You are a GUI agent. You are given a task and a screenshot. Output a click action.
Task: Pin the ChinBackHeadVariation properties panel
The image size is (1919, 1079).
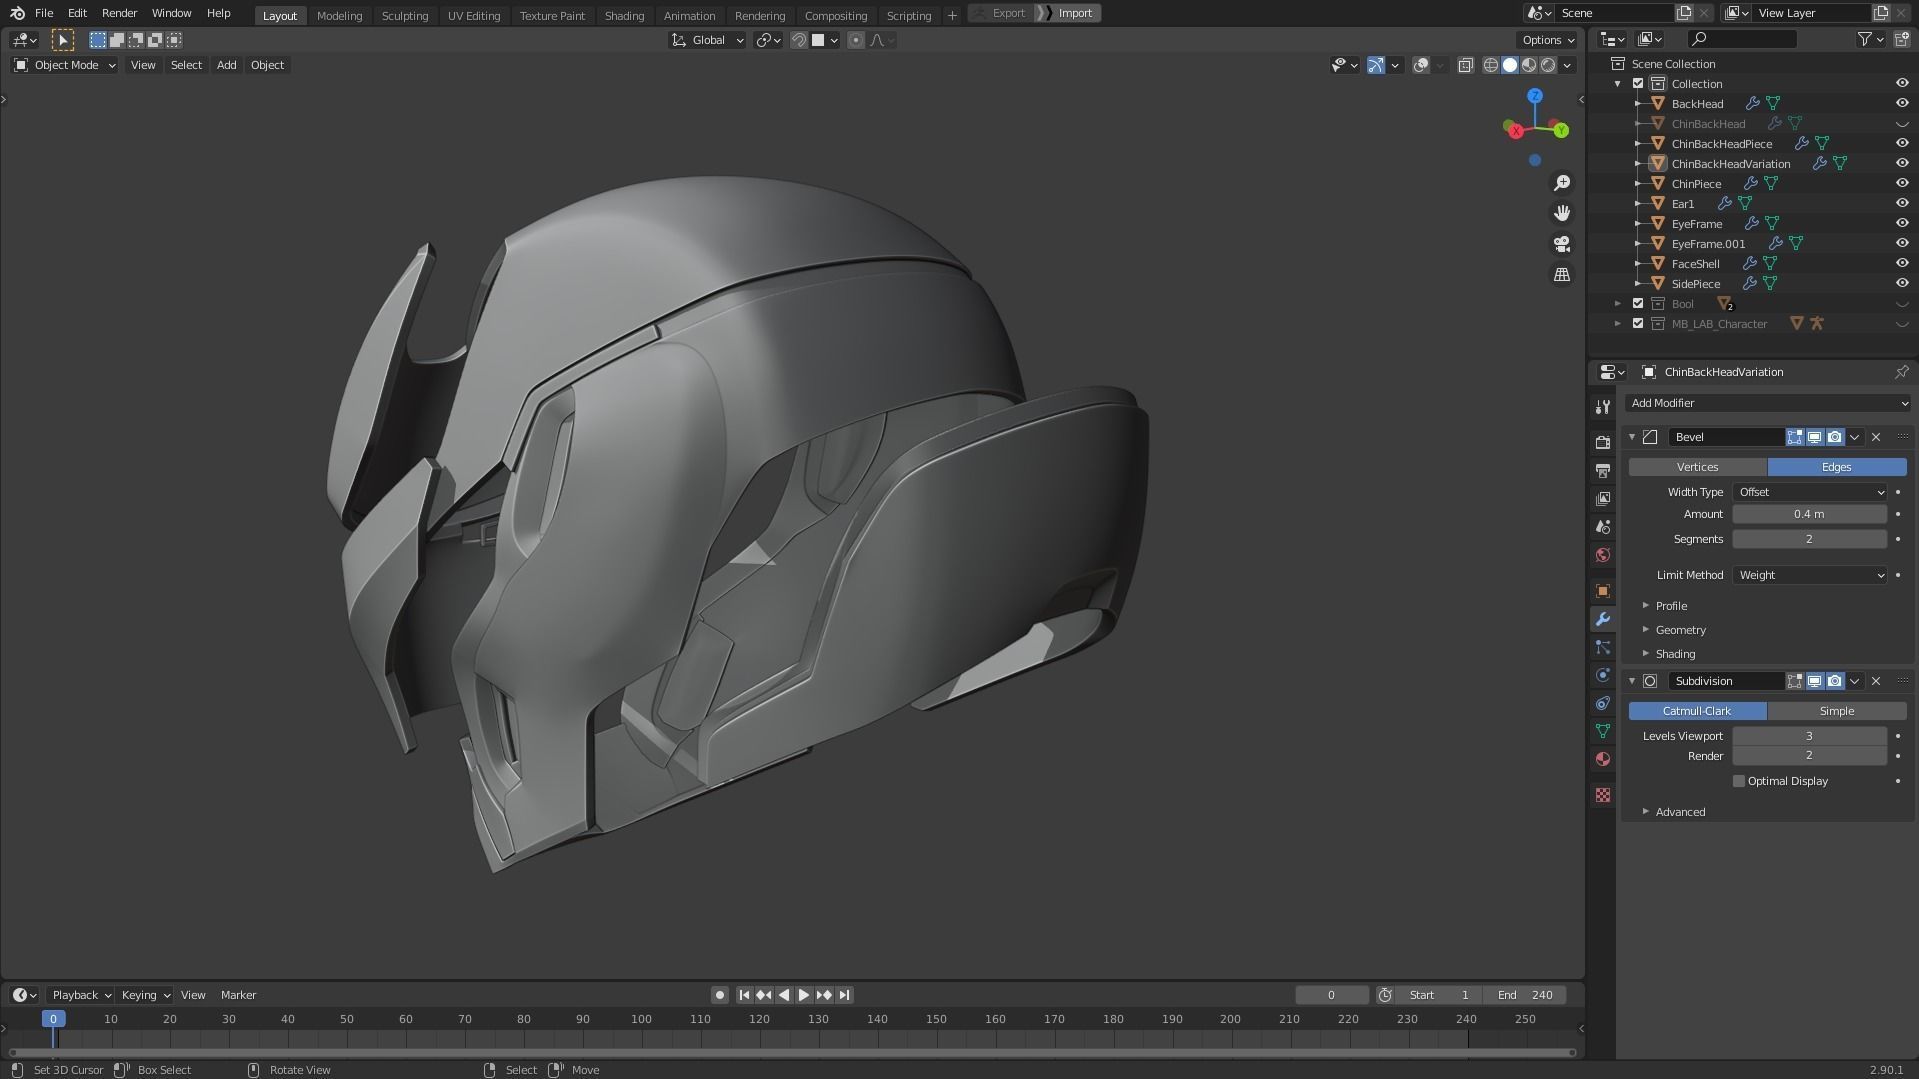click(1901, 372)
